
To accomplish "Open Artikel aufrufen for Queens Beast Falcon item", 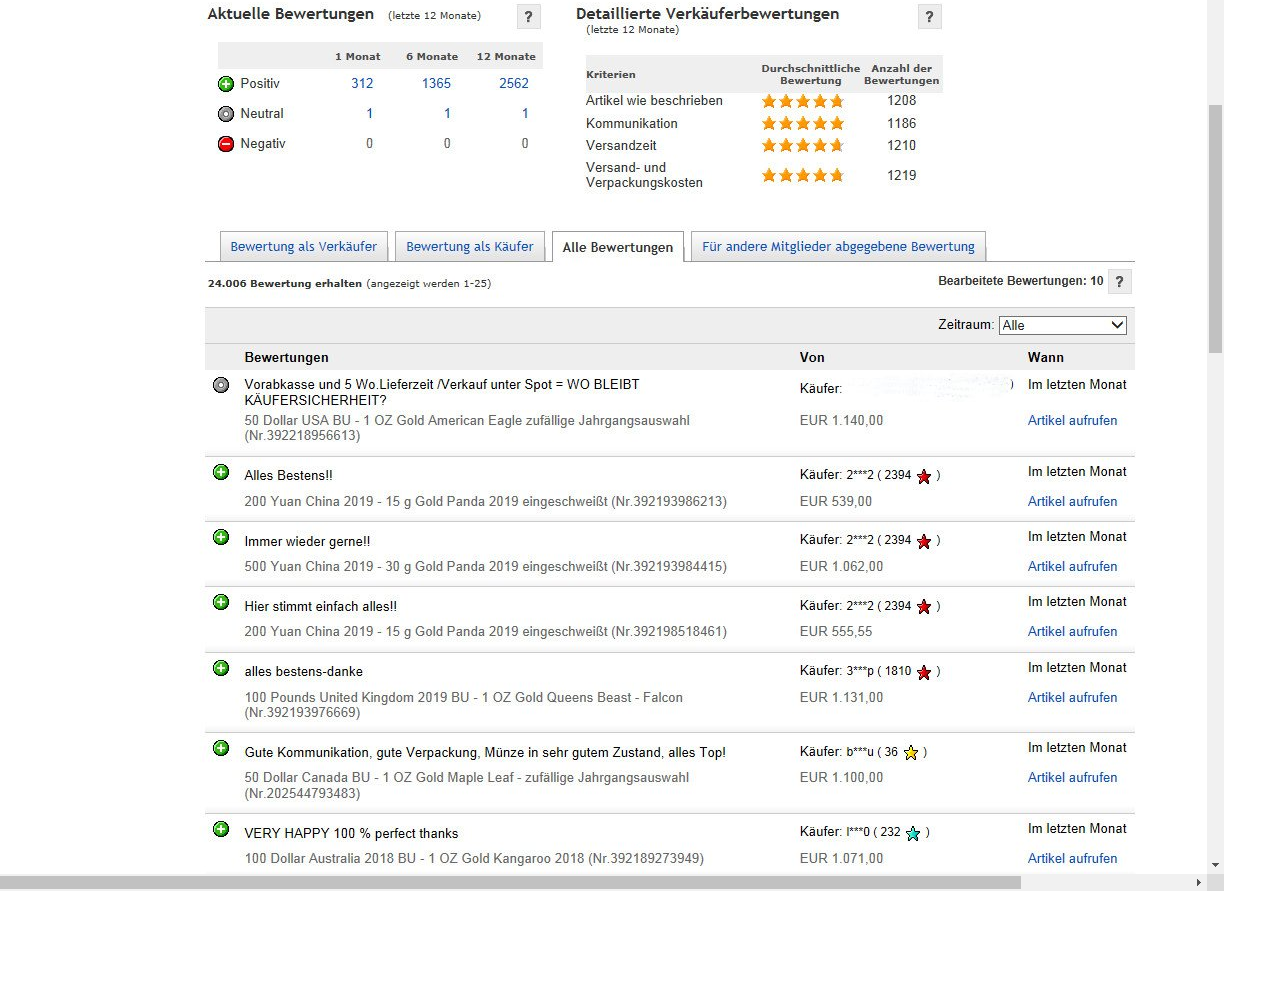I will coord(1072,698).
